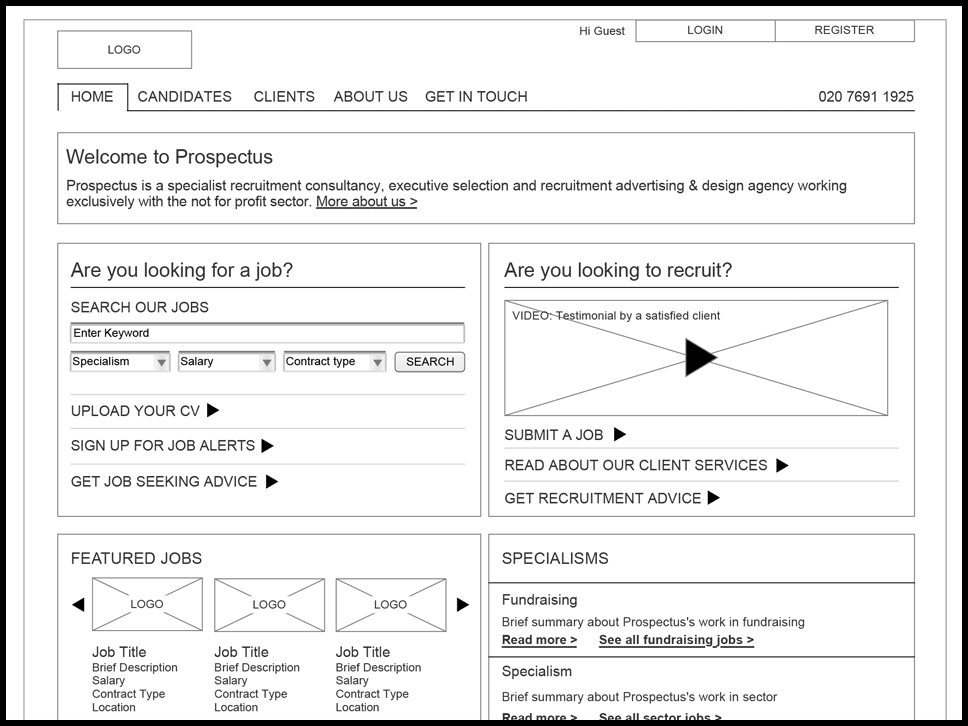Image resolution: width=968 pixels, height=726 pixels.
Task: Open the Candidates menu item
Action: click(x=185, y=97)
